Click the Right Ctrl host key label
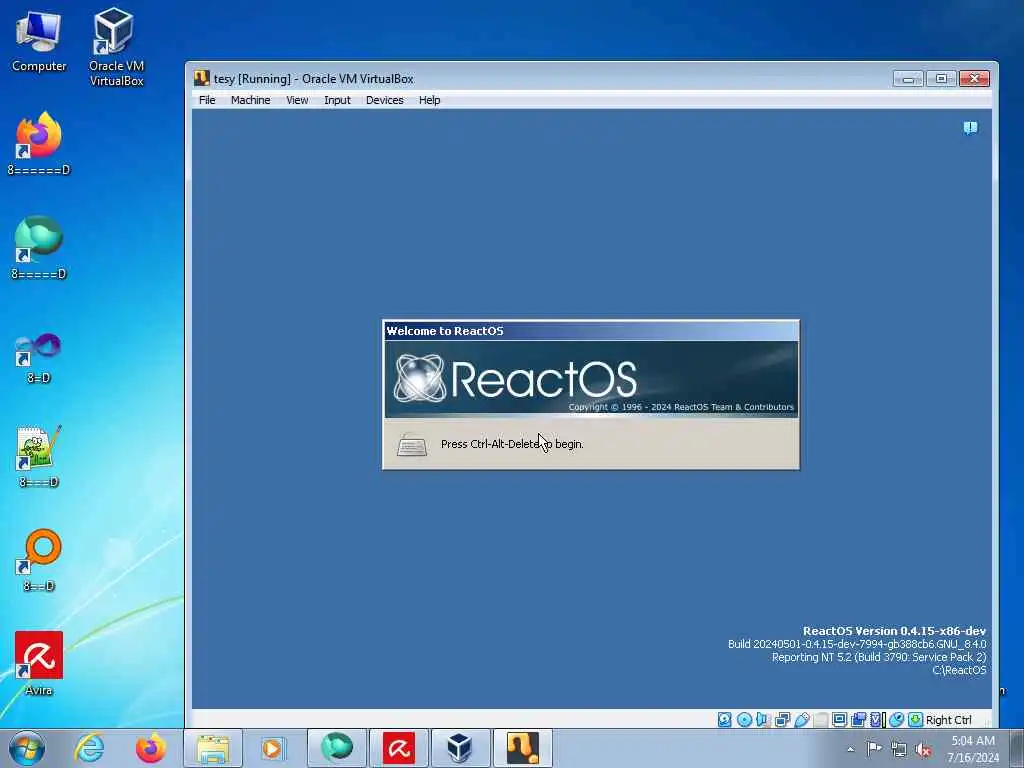1024x768 pixels. [949, 720]
